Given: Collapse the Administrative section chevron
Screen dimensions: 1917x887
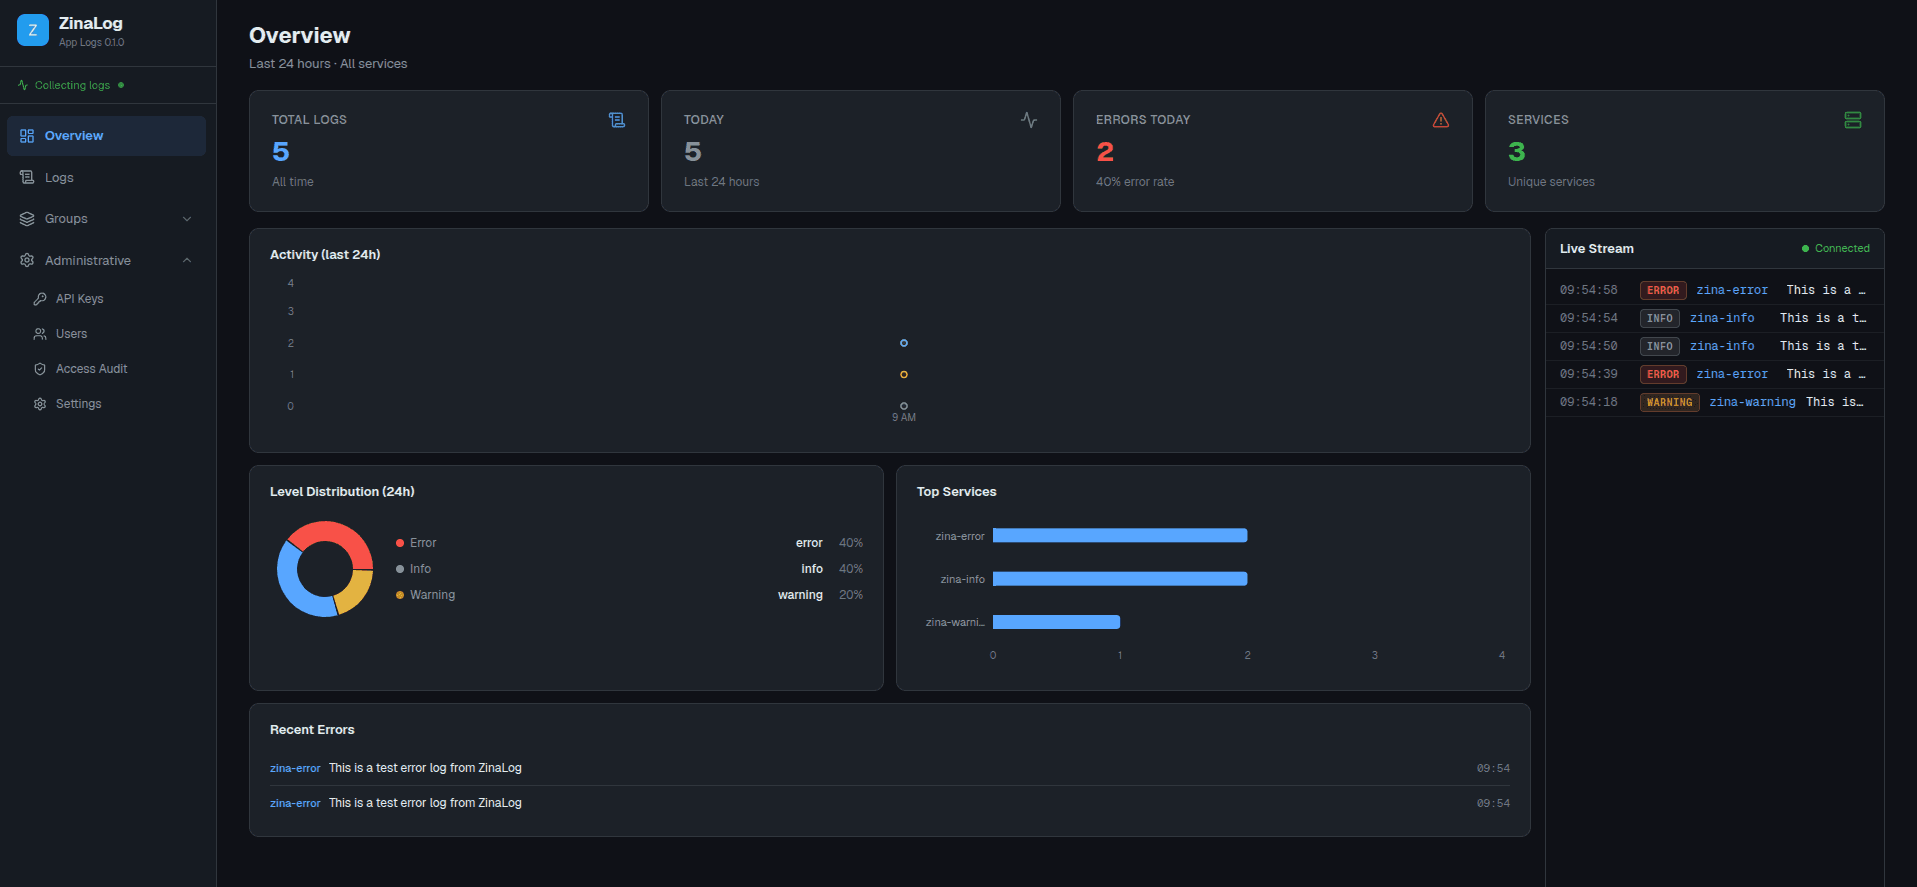Looking at the screenshot, I should tap(187, 260).
